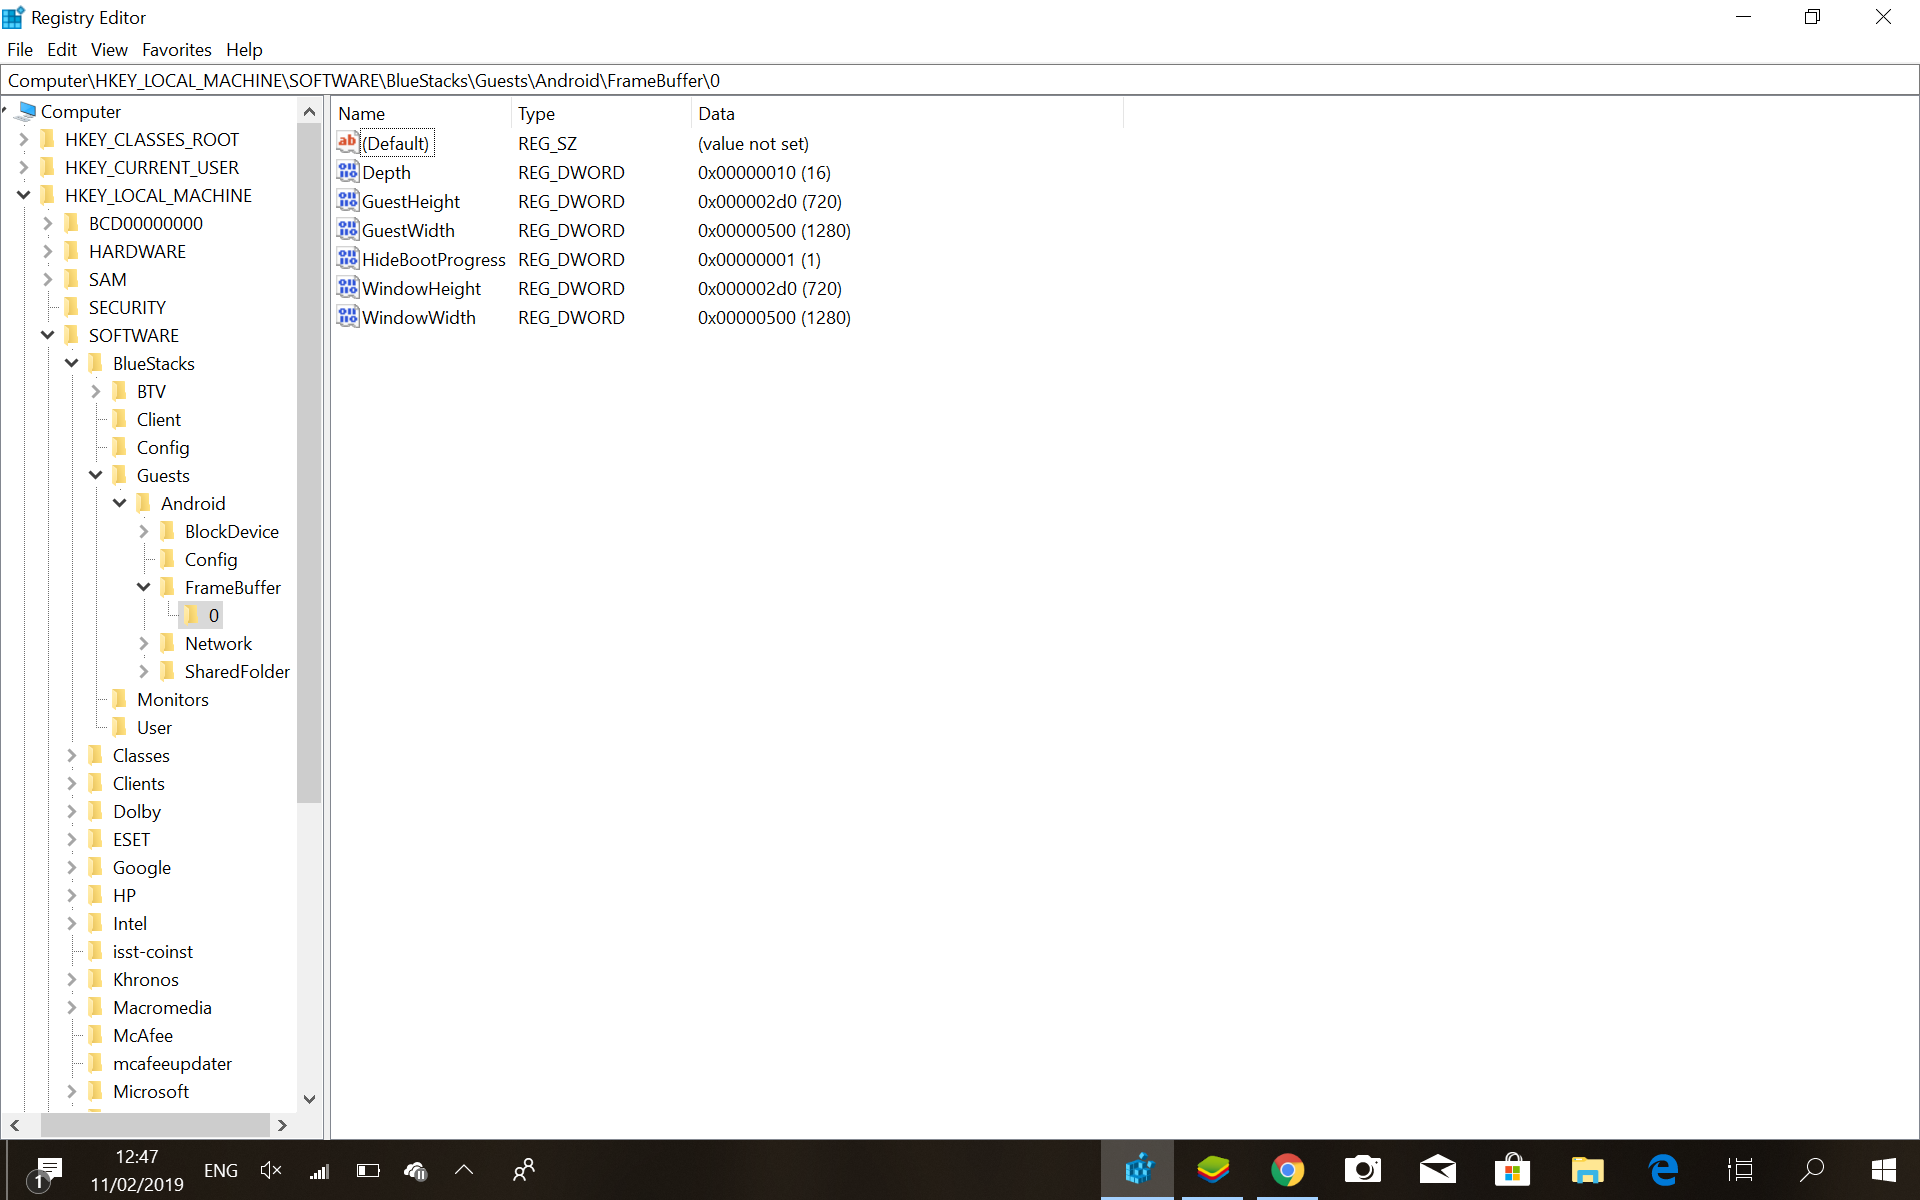The width and height of the screenshot is (1920, 1200).
Task: Click the Data column header
Action: coord(908,113)
